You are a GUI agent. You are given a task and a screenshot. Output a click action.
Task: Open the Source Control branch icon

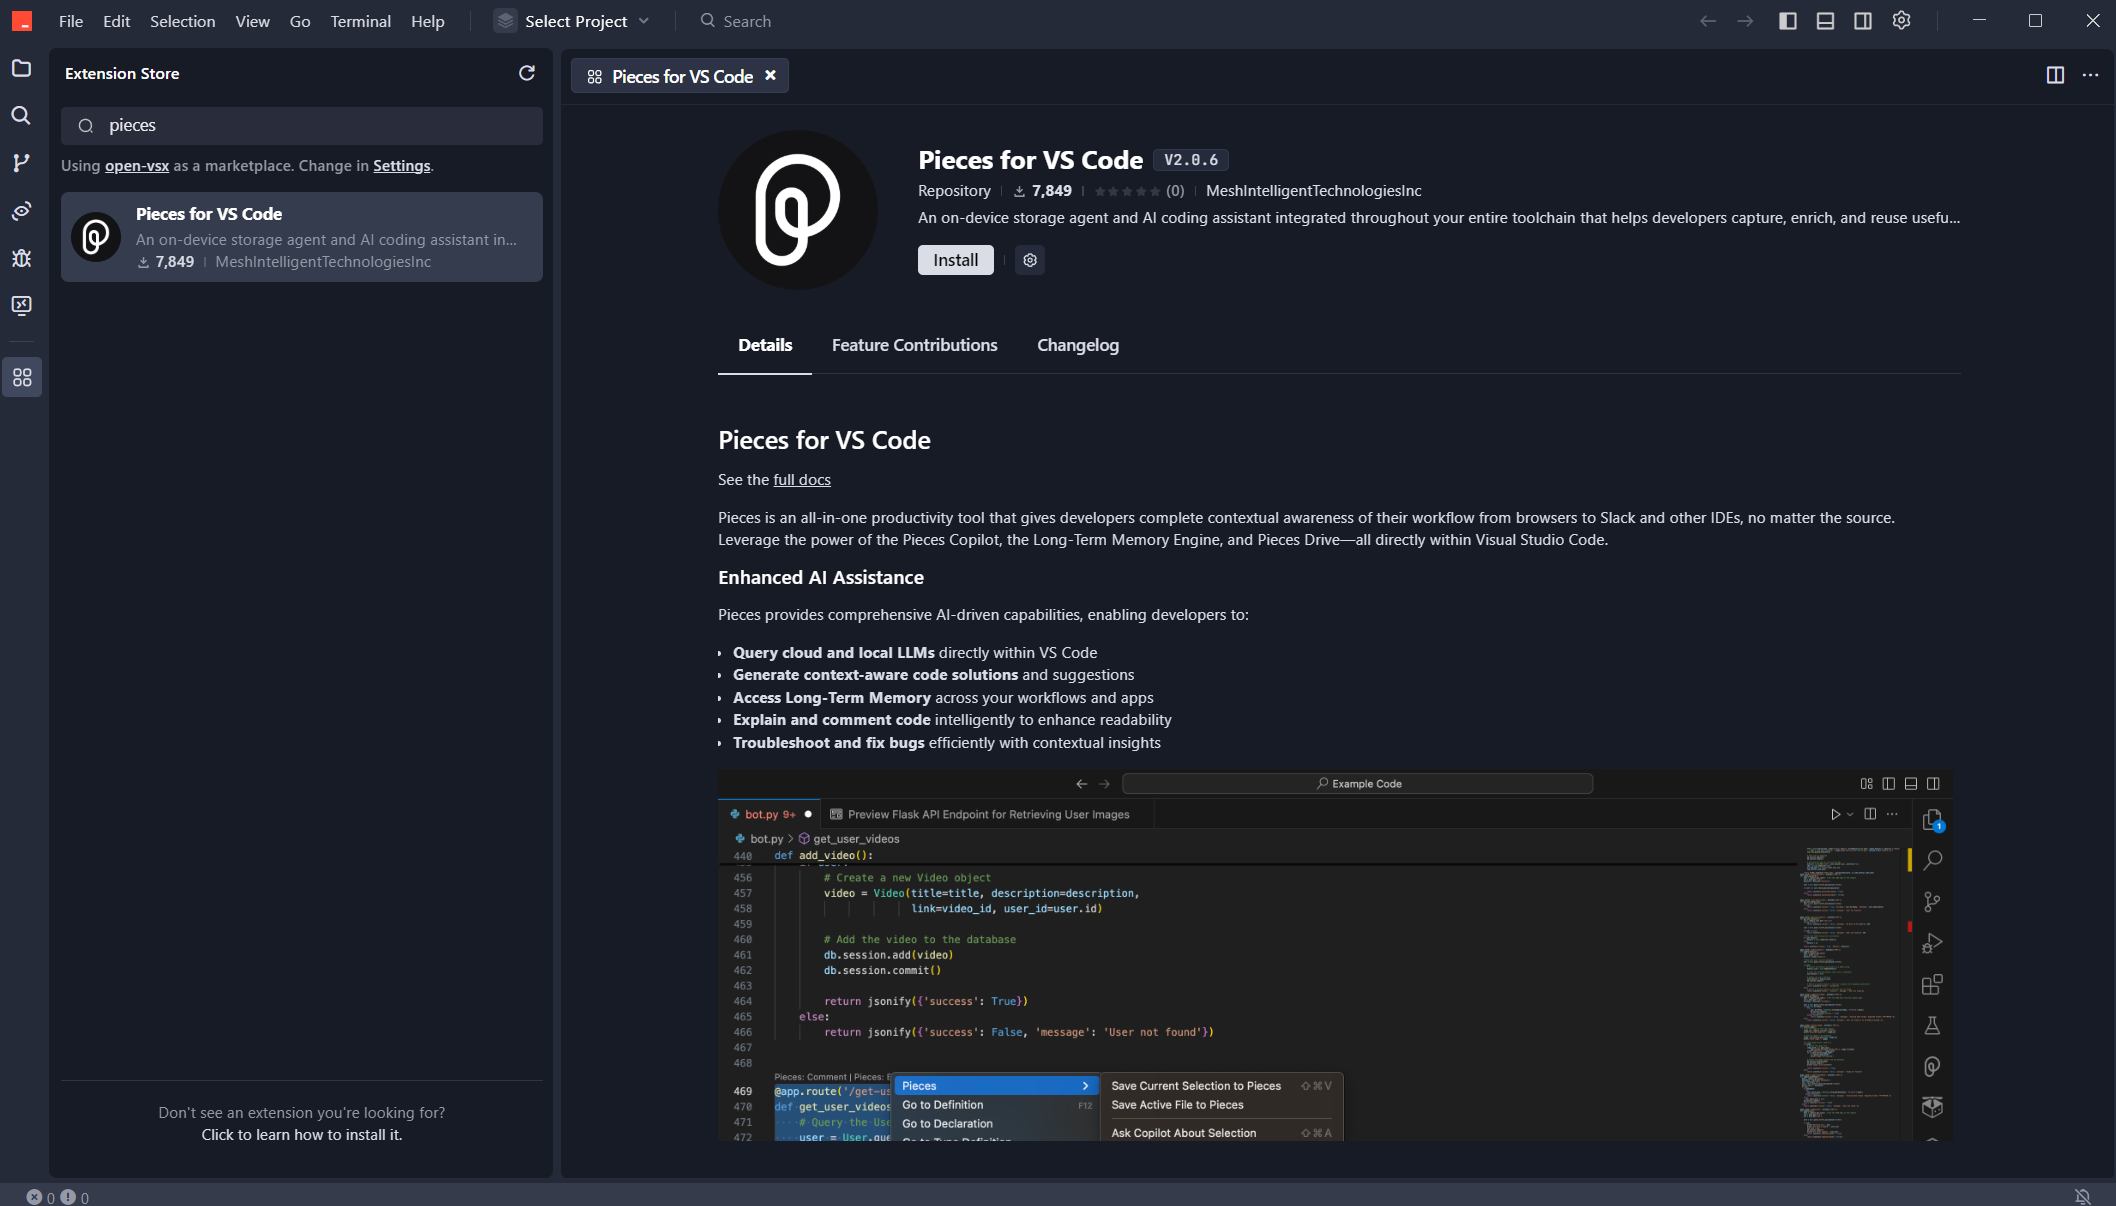point(21,163)
